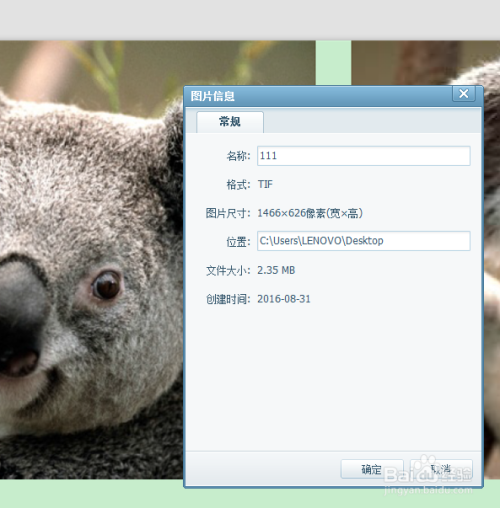Viewport: 500px width, 508px height.
Task: Cancel with the 取消 button
Action: [x=441, y=469]
